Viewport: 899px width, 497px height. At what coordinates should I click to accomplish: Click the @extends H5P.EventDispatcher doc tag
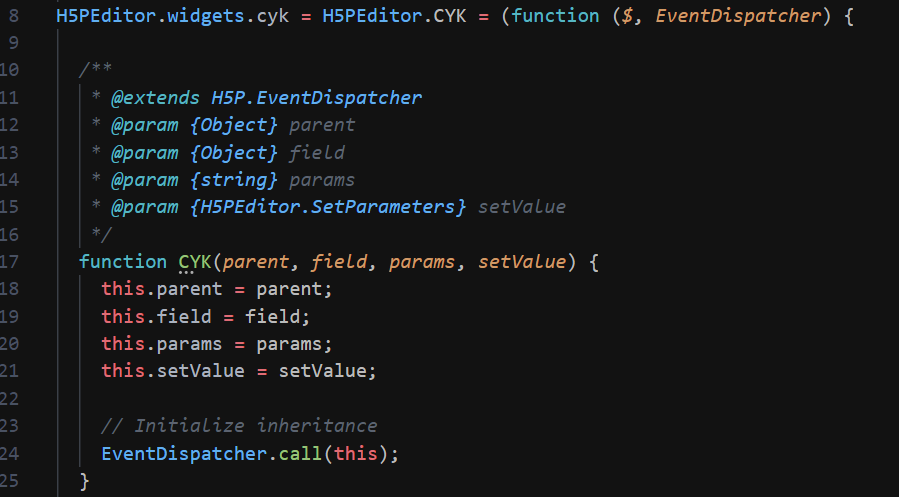tap(267, 97)
